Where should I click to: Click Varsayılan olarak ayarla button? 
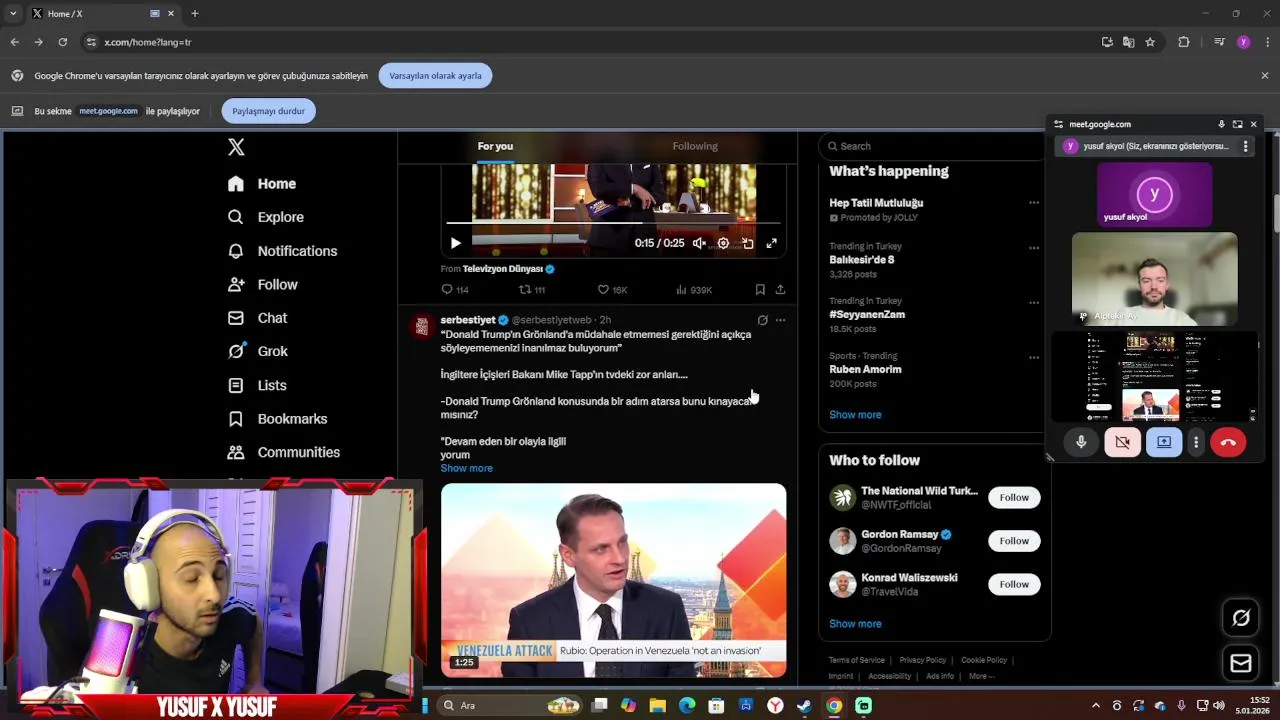coord(435,76)
